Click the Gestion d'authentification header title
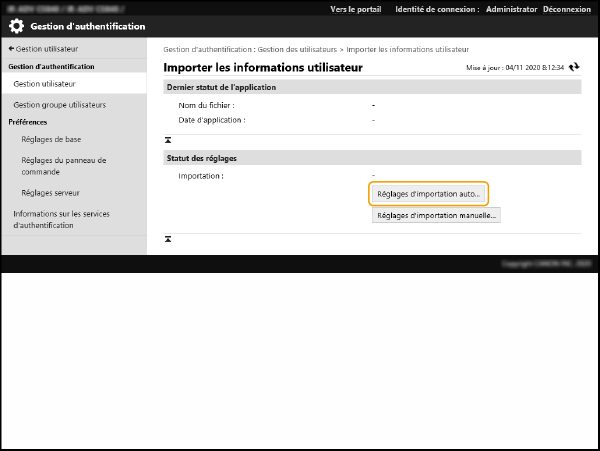 [x=88, y=26]
